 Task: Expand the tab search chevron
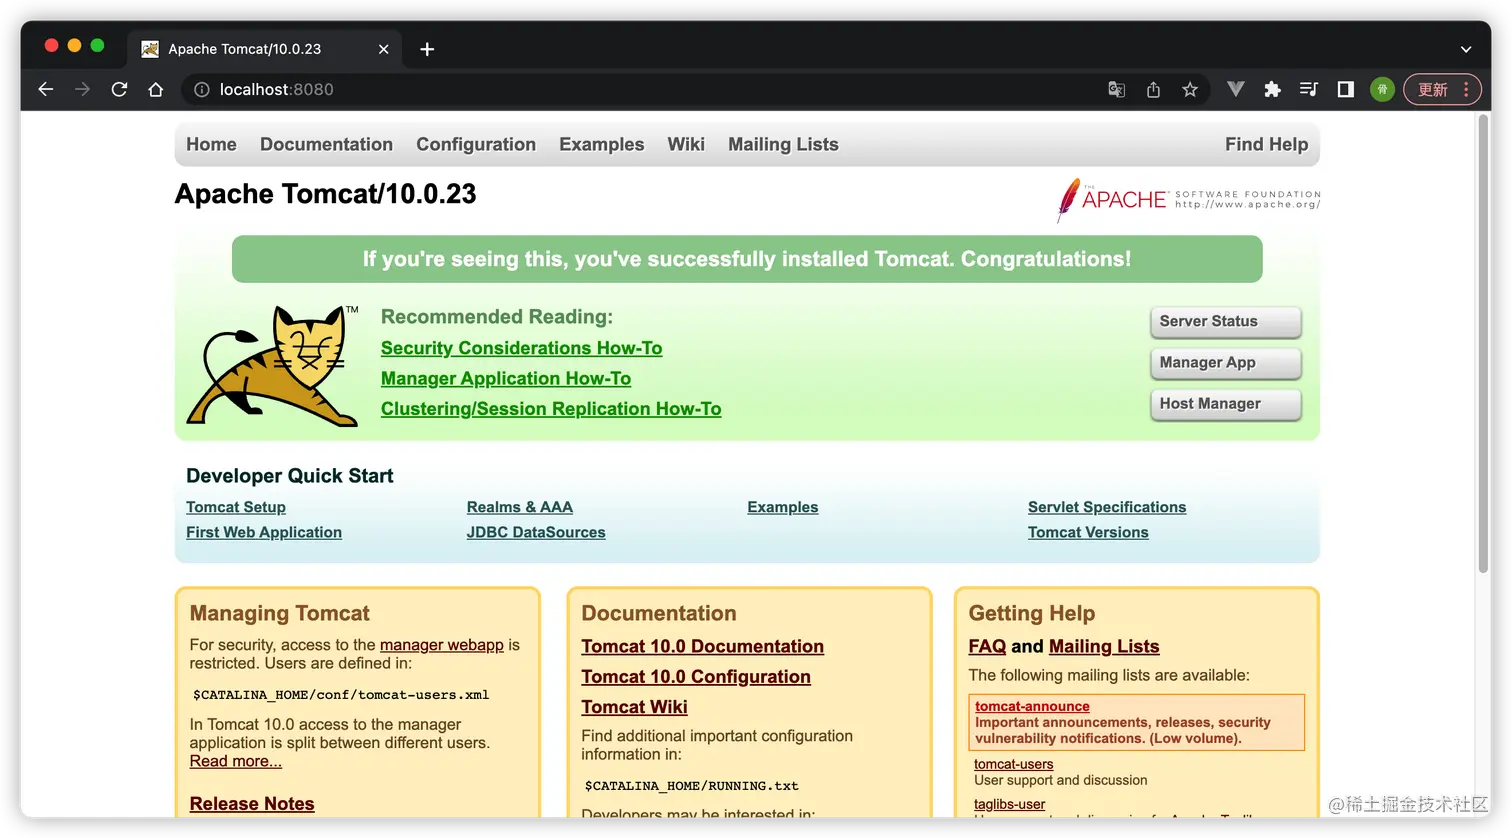click(1466, 49)
